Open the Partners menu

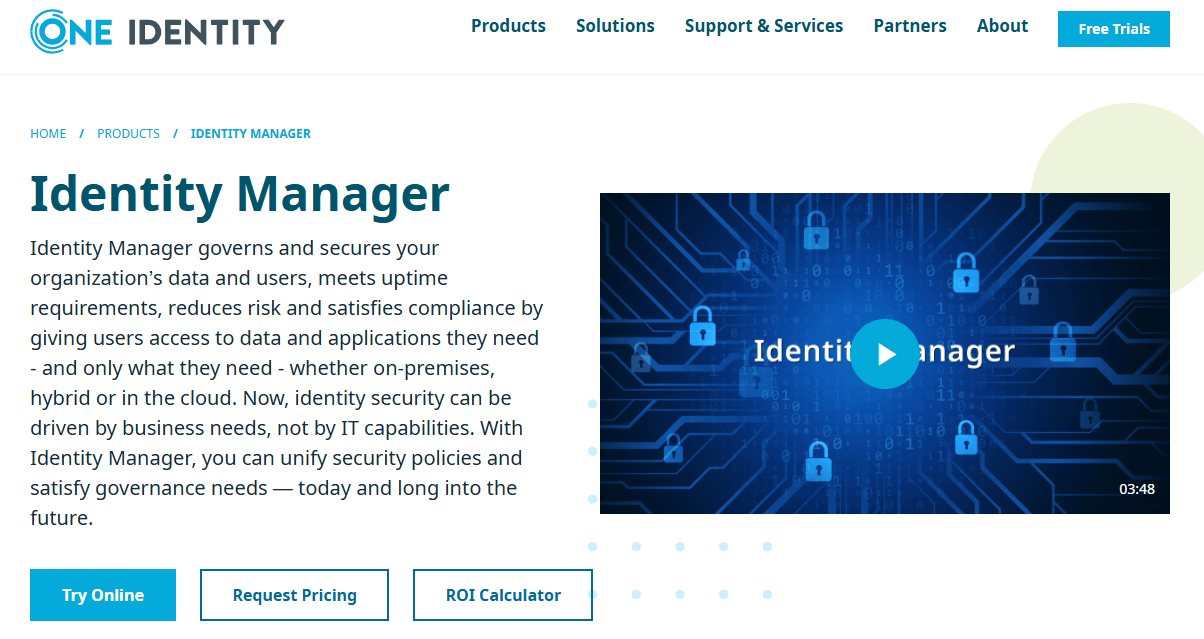910,26
